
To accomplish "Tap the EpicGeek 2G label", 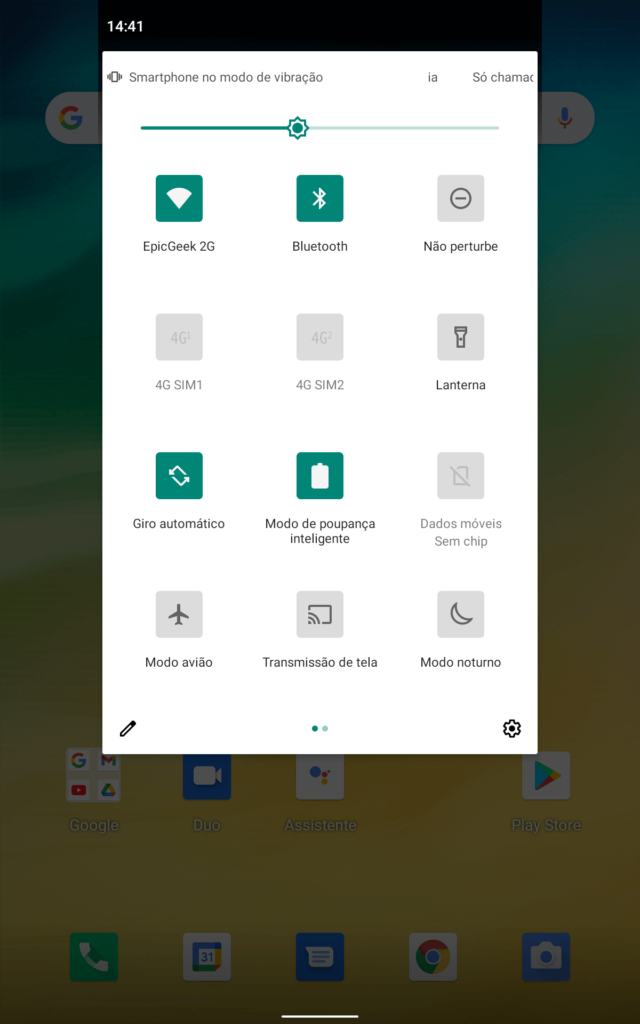I will pos(179,246).
